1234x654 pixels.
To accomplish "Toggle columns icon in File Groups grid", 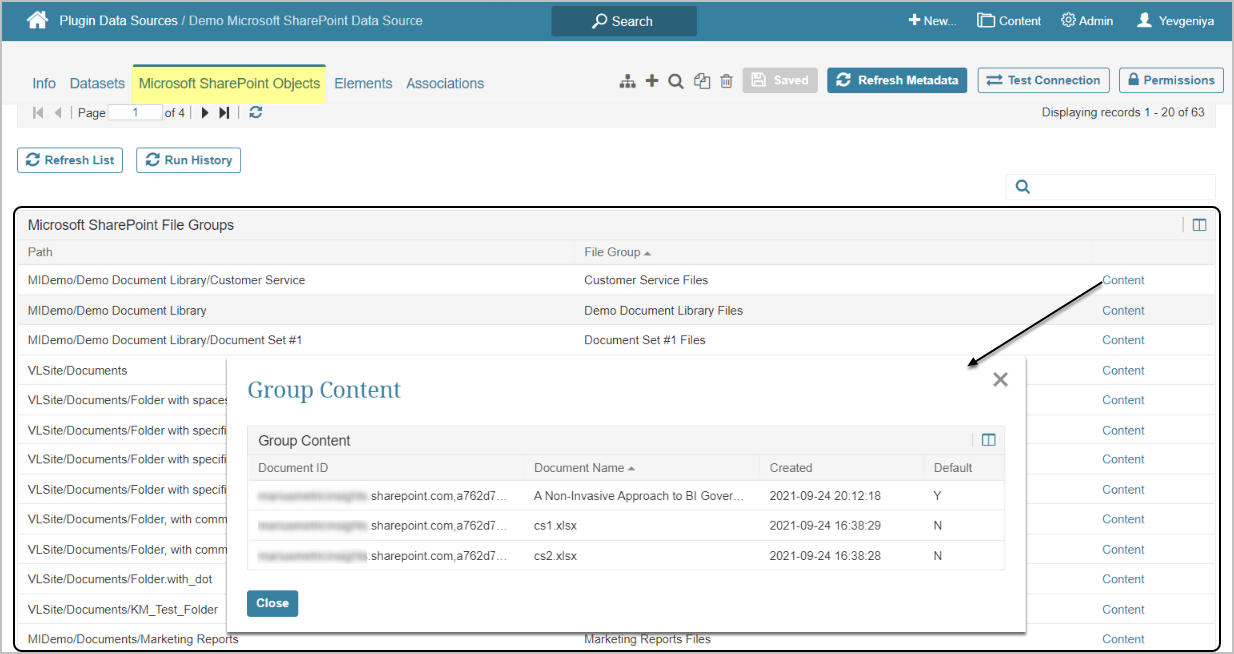I will tap(1199, 225).
